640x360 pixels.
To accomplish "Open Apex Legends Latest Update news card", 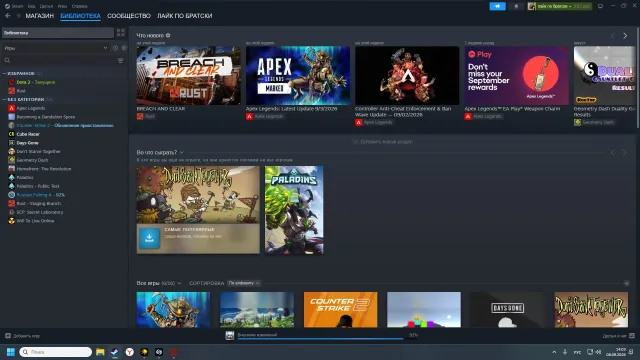I will [298, 76].
